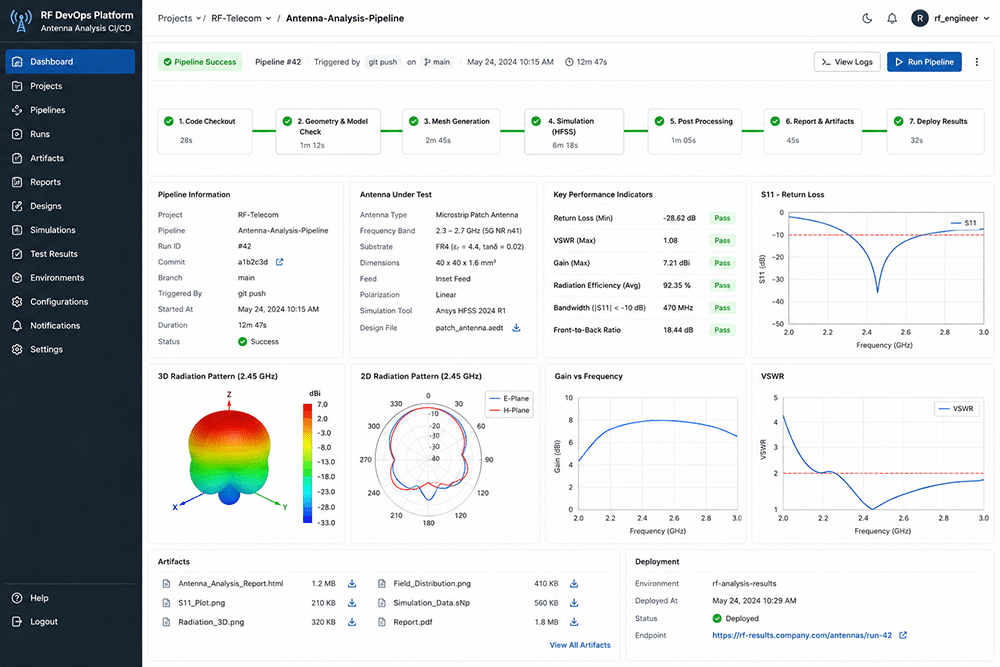Open the rf_engineer user menu

coord(950,18)
